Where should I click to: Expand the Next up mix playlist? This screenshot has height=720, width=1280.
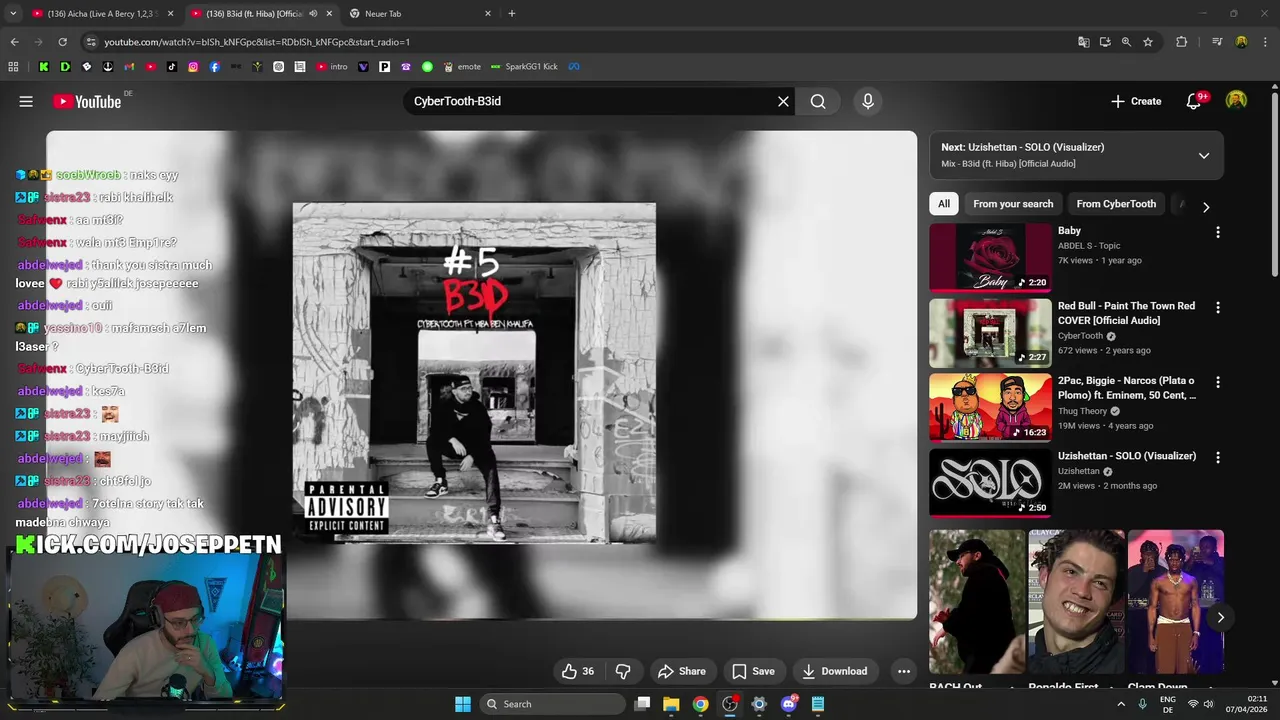(x=1204, y=155)
